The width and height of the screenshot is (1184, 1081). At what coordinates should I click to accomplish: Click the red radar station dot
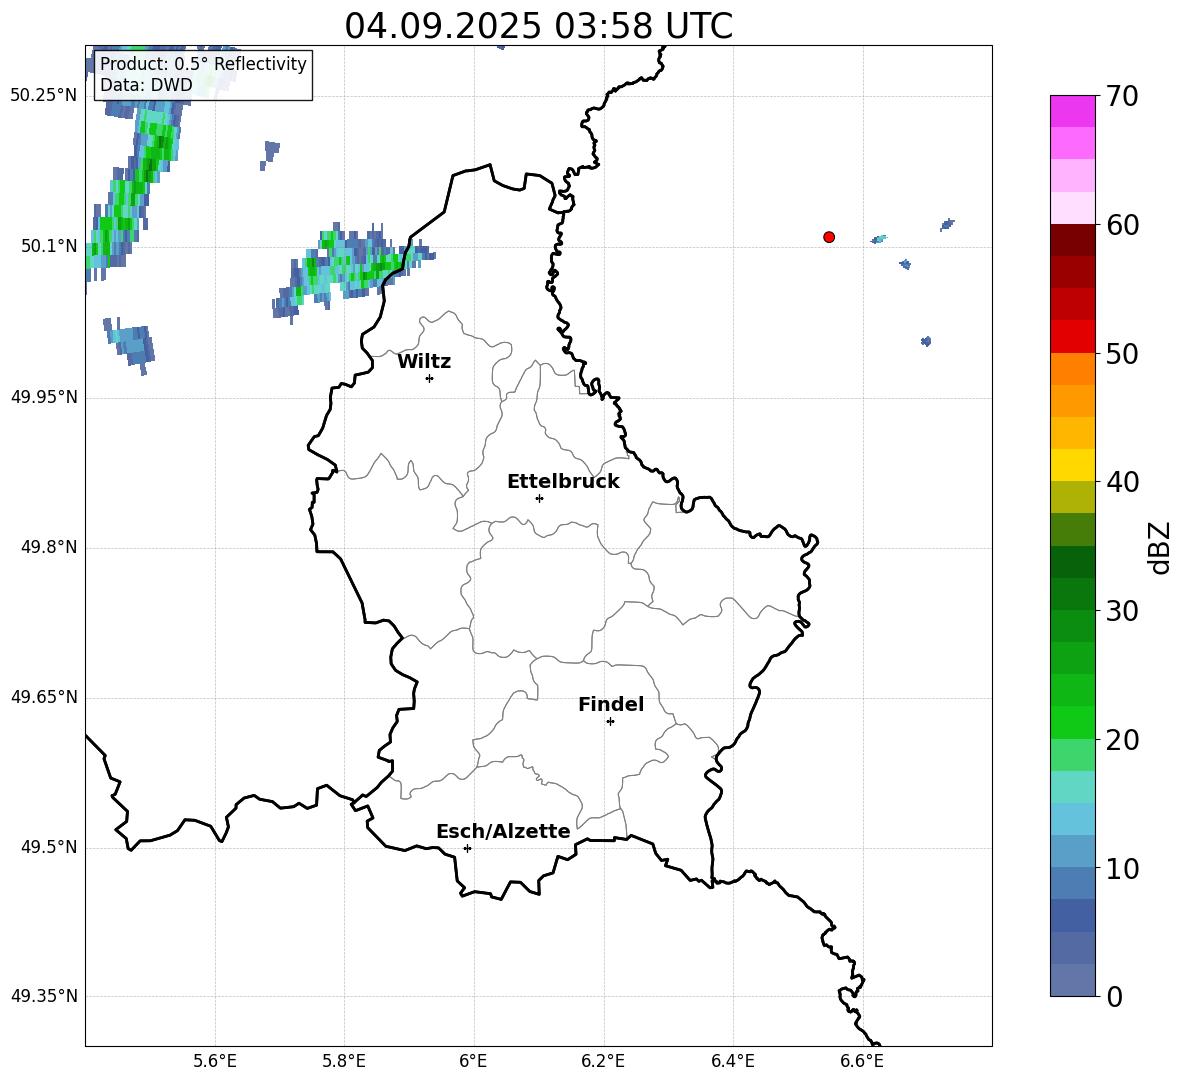click(x=829, y=237)
